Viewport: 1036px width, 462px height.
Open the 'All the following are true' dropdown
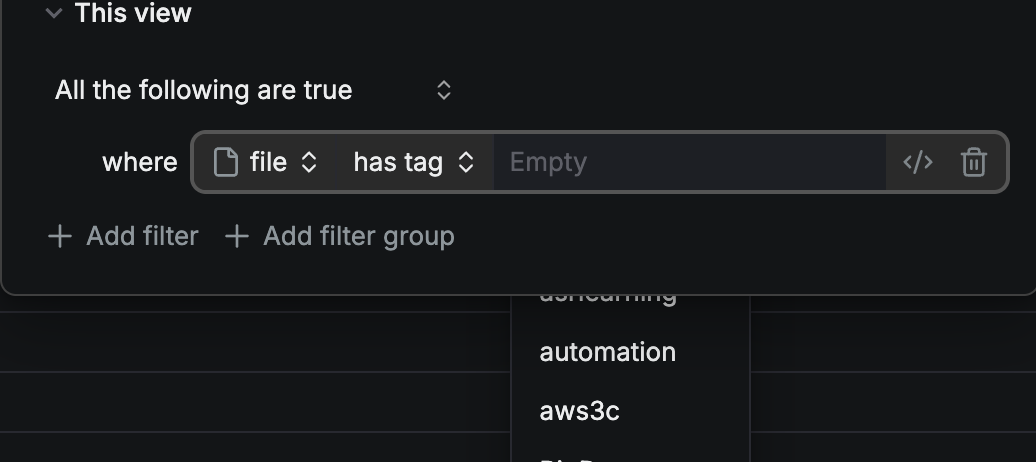pos(204,90)
